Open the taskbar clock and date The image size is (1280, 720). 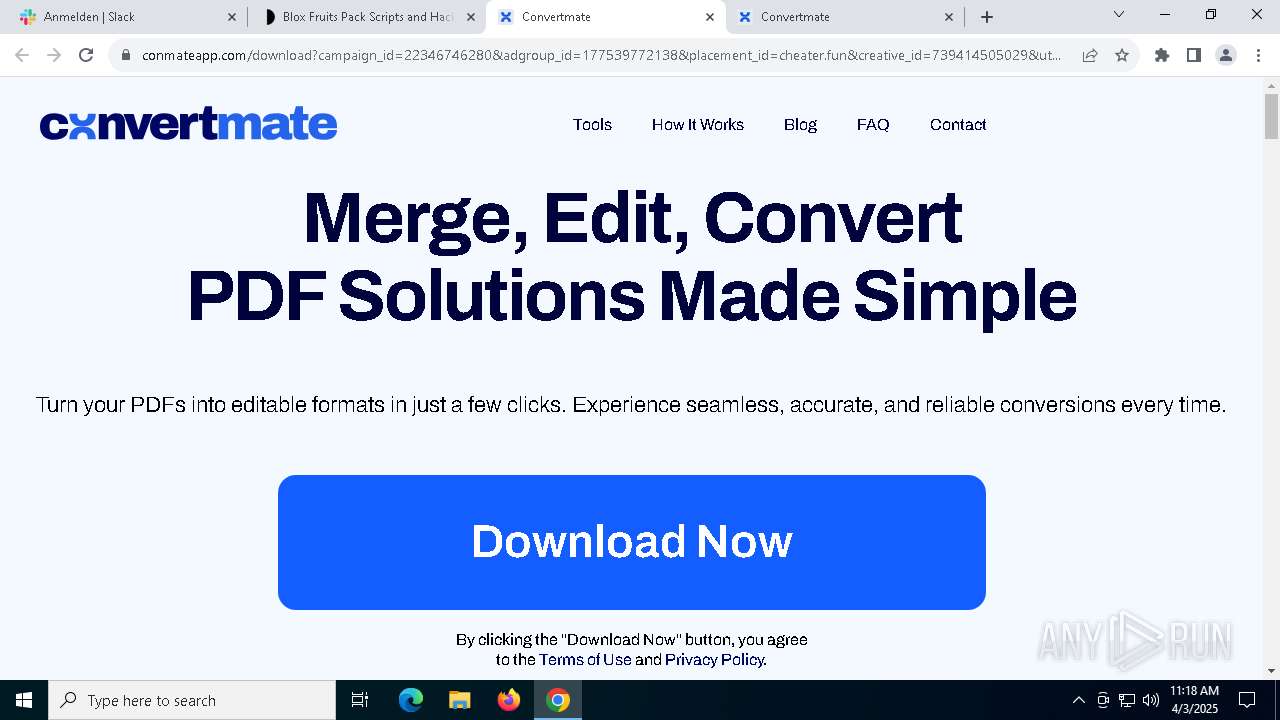tap(1194, 700)
